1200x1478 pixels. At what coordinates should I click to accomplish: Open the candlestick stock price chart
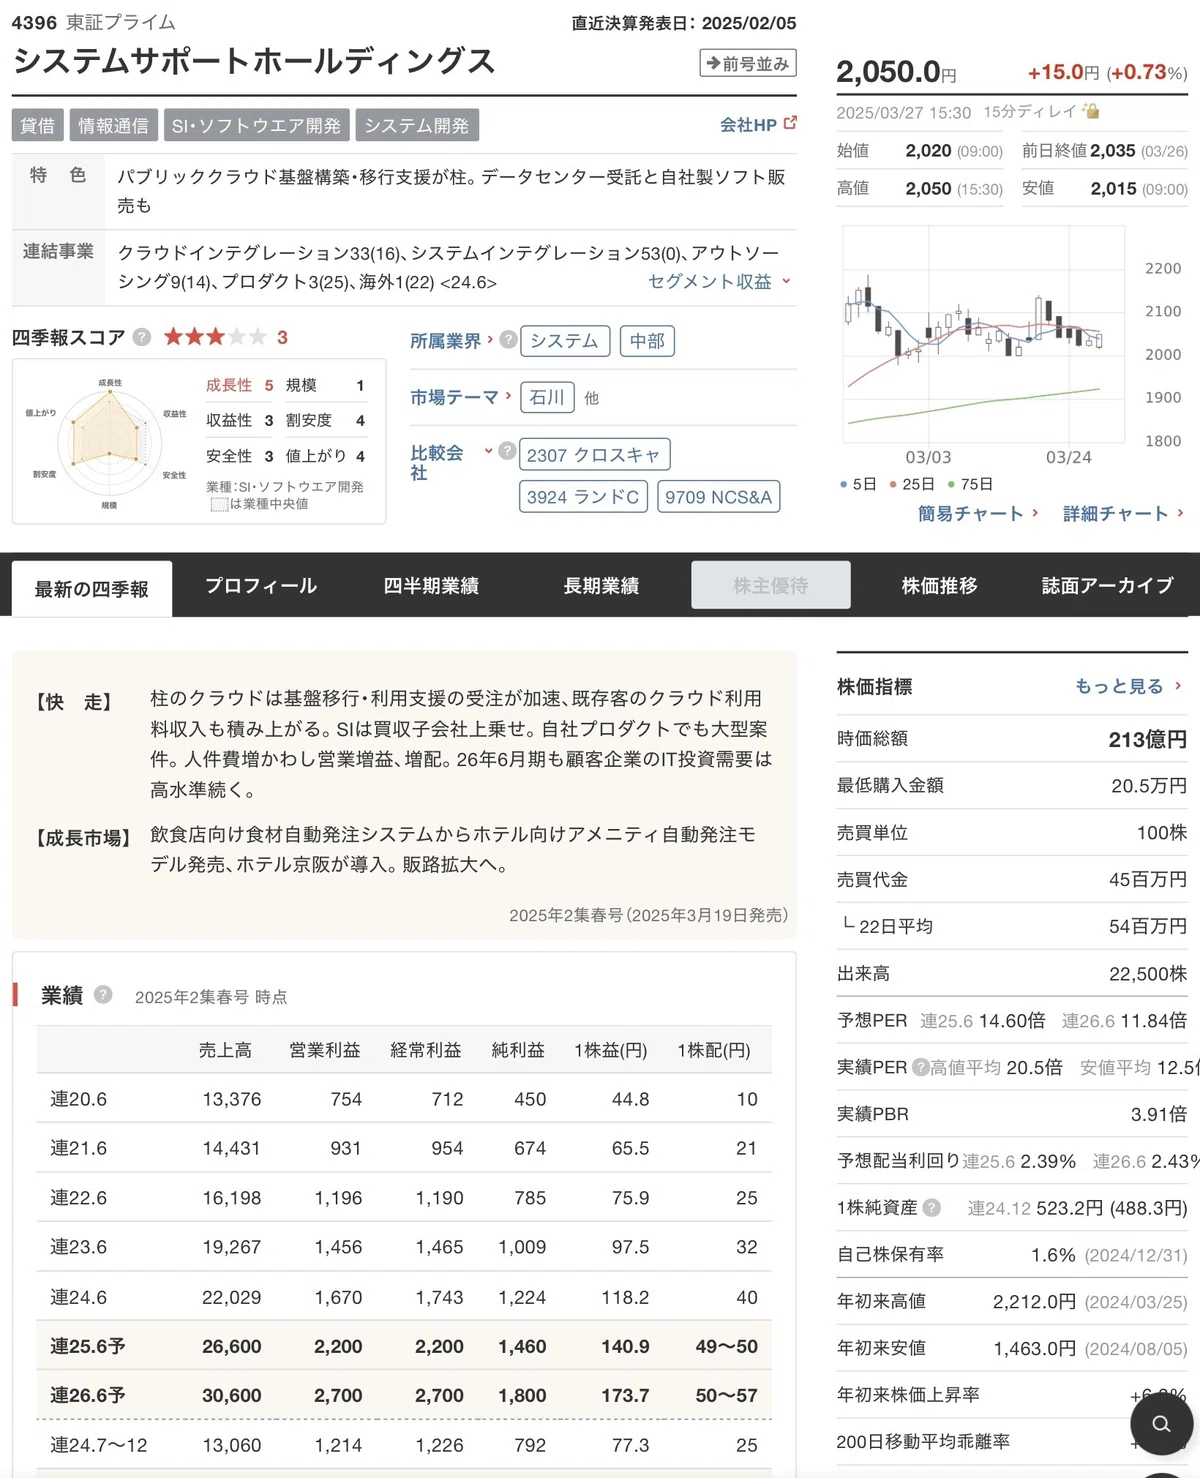984,335
